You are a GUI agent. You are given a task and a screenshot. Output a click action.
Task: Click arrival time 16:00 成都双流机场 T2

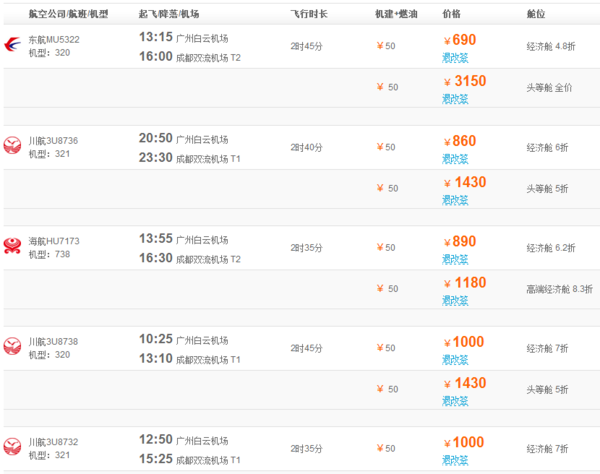[x=190, y=57]
